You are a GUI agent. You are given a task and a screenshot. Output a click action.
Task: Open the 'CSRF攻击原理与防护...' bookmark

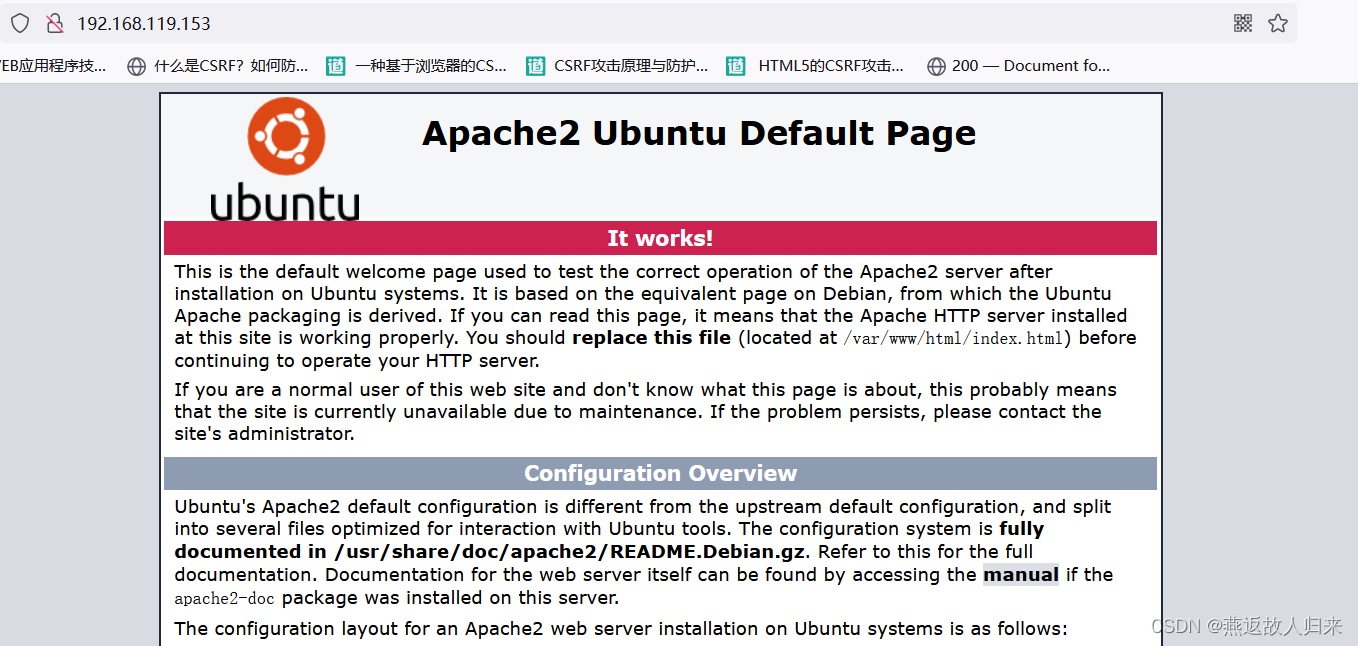pyautogui.click(x=617, y=66)
